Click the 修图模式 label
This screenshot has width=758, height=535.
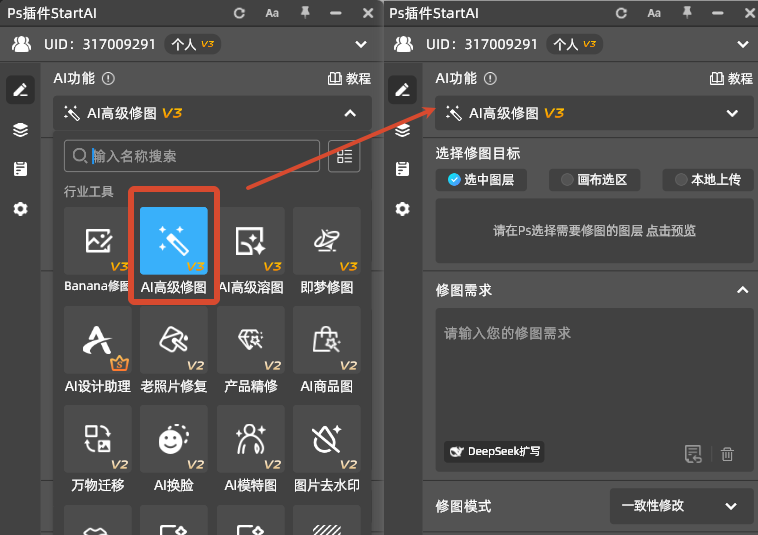[463, 506]
